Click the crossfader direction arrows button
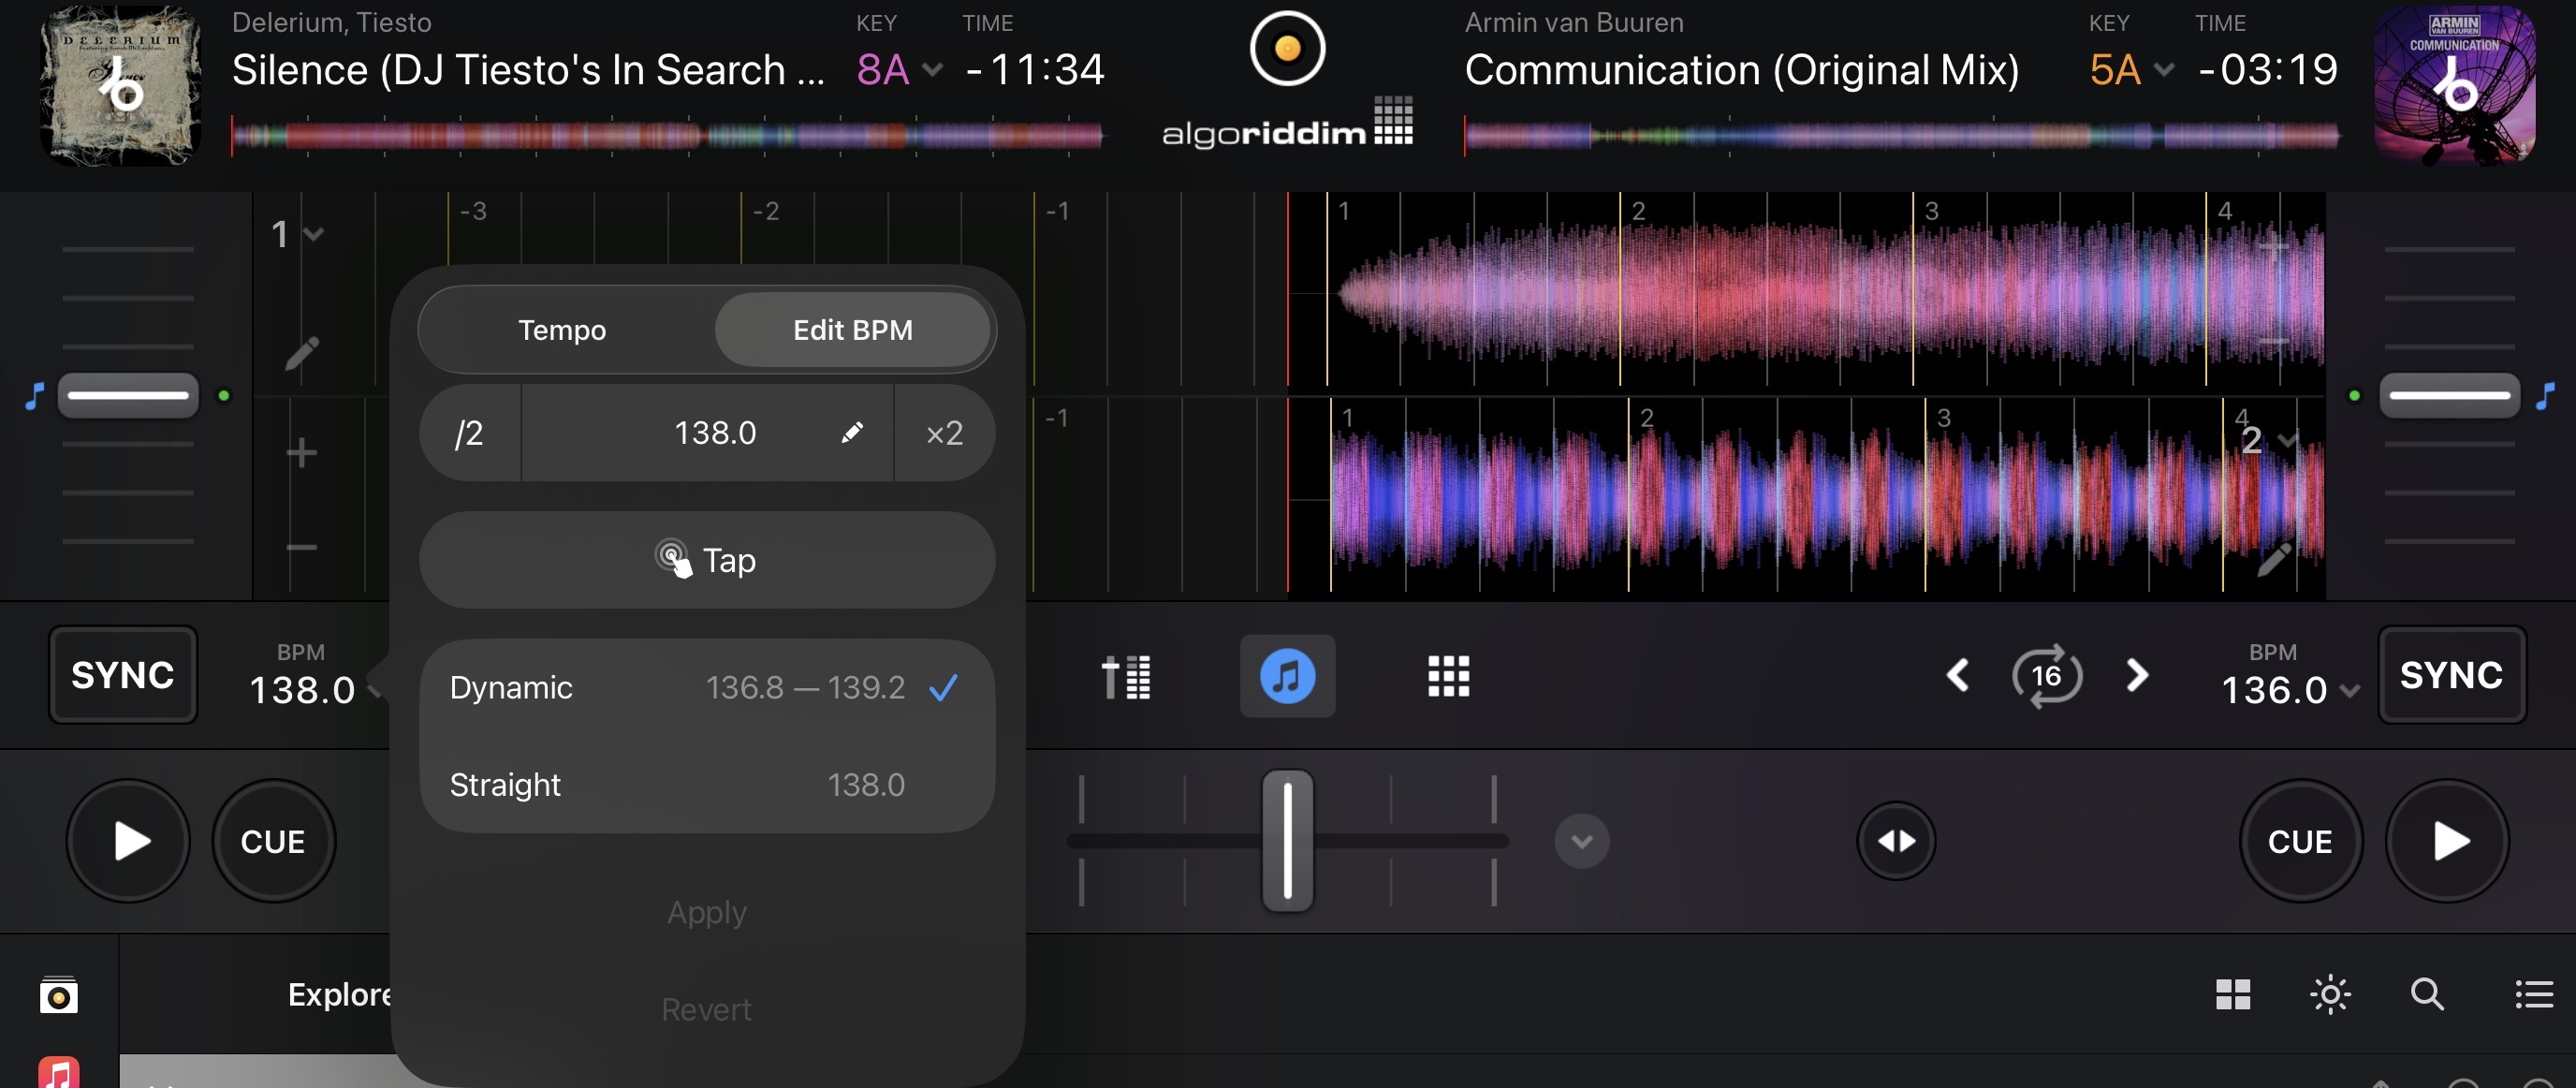Viewport: 2576px width, 1088px height. pyautogui.click(x=1896, y=841)
